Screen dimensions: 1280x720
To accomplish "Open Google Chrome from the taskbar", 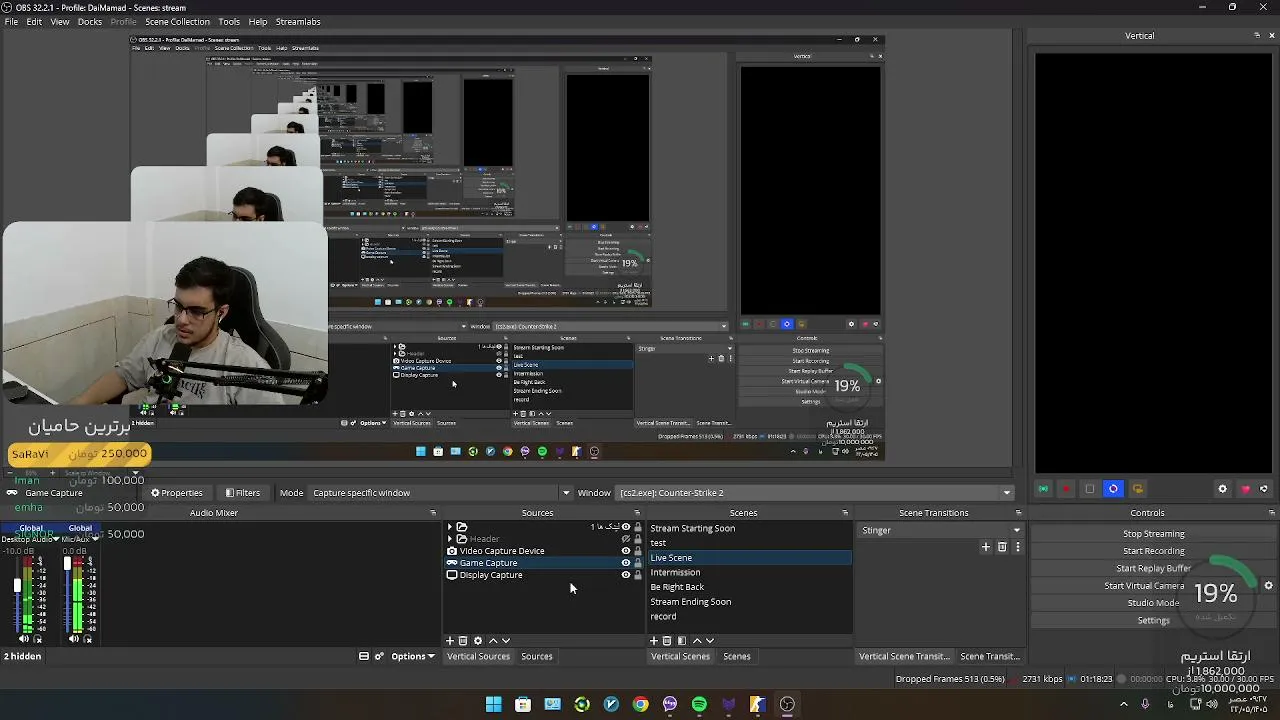I will (x=640, y=704).
